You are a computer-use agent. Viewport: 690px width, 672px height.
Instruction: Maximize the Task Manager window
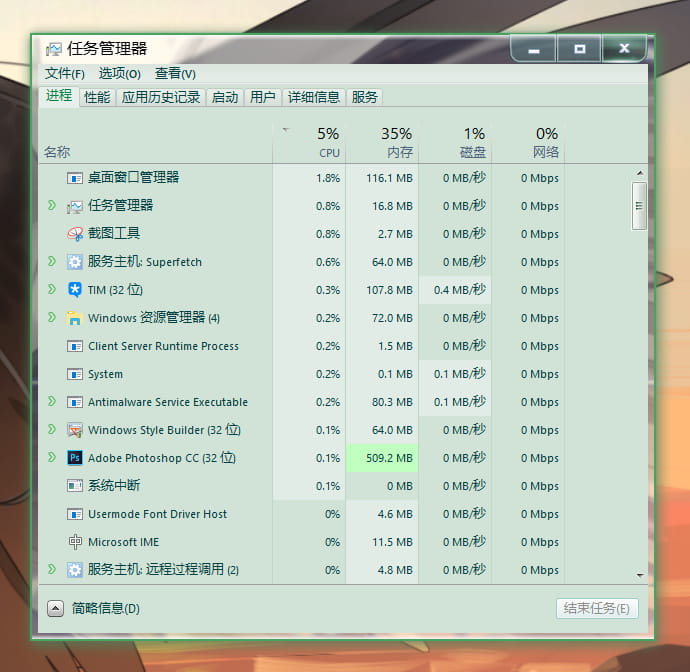tap(580, 49)
